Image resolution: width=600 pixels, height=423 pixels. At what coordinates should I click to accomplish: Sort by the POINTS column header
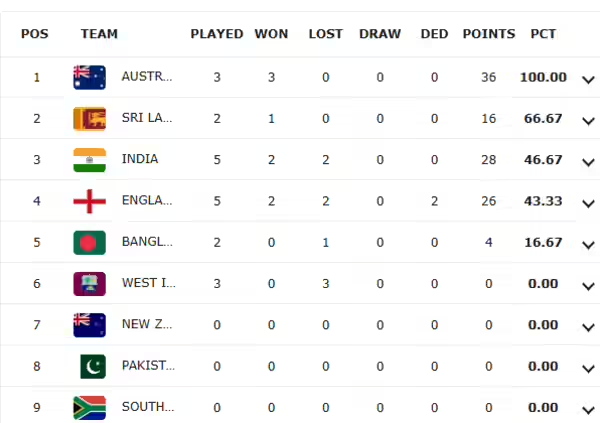coord(489,34)
